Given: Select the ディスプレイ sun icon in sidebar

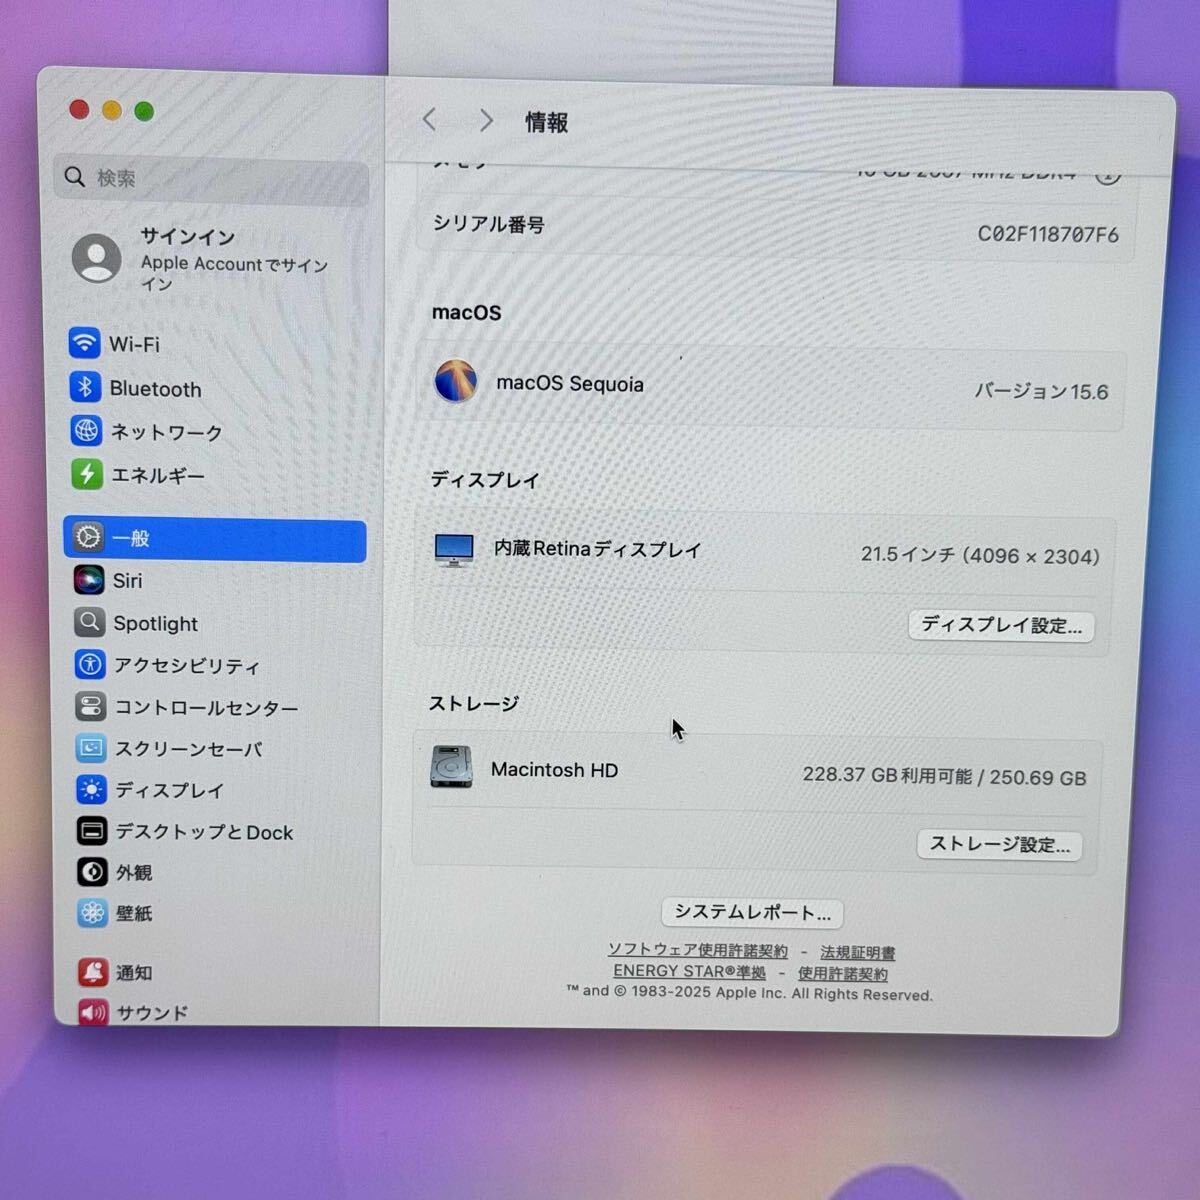Looking at the screenshot, I should (x=91, y=789).
